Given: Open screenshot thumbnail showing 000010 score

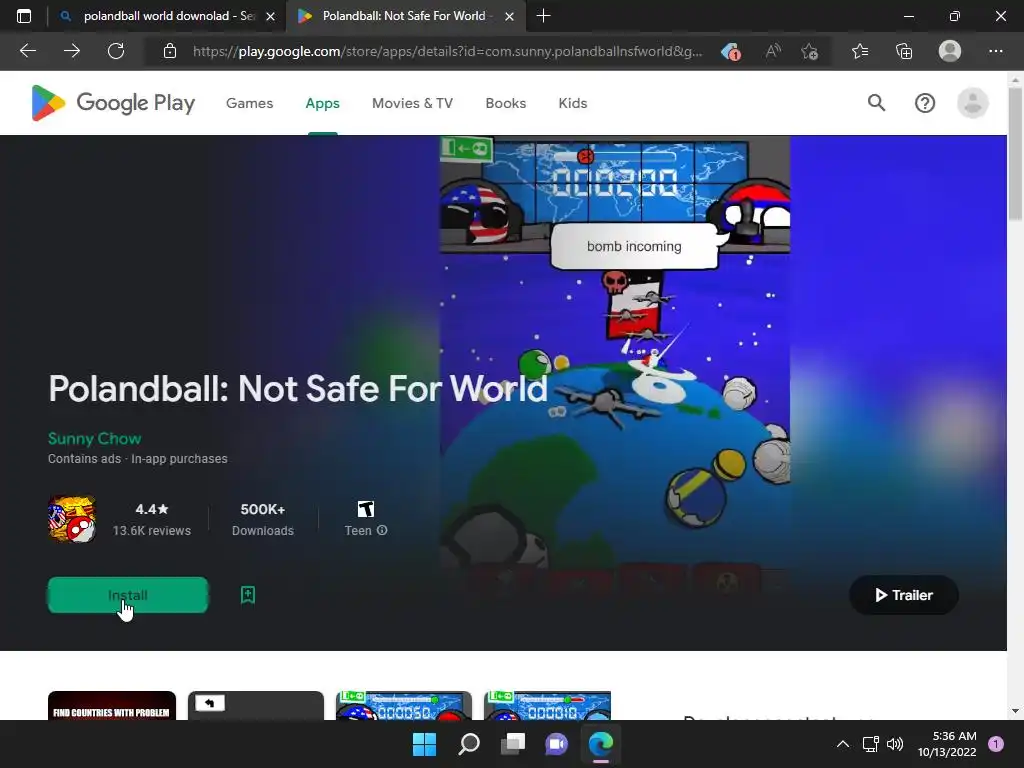Looking at the screenshot, I should point(547,705).
